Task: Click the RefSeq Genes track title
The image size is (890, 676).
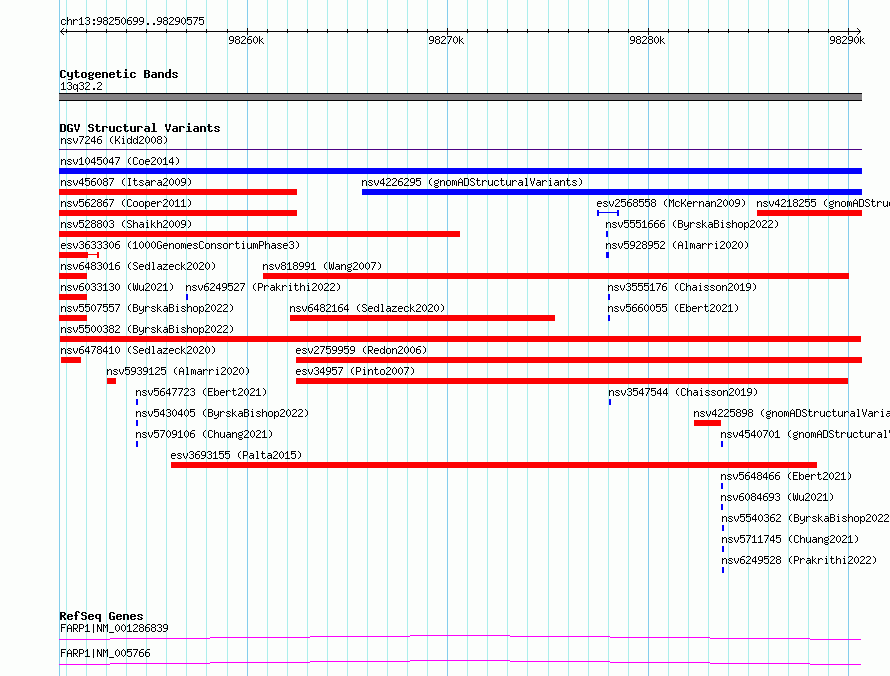Action: click(x=101, y=616)
